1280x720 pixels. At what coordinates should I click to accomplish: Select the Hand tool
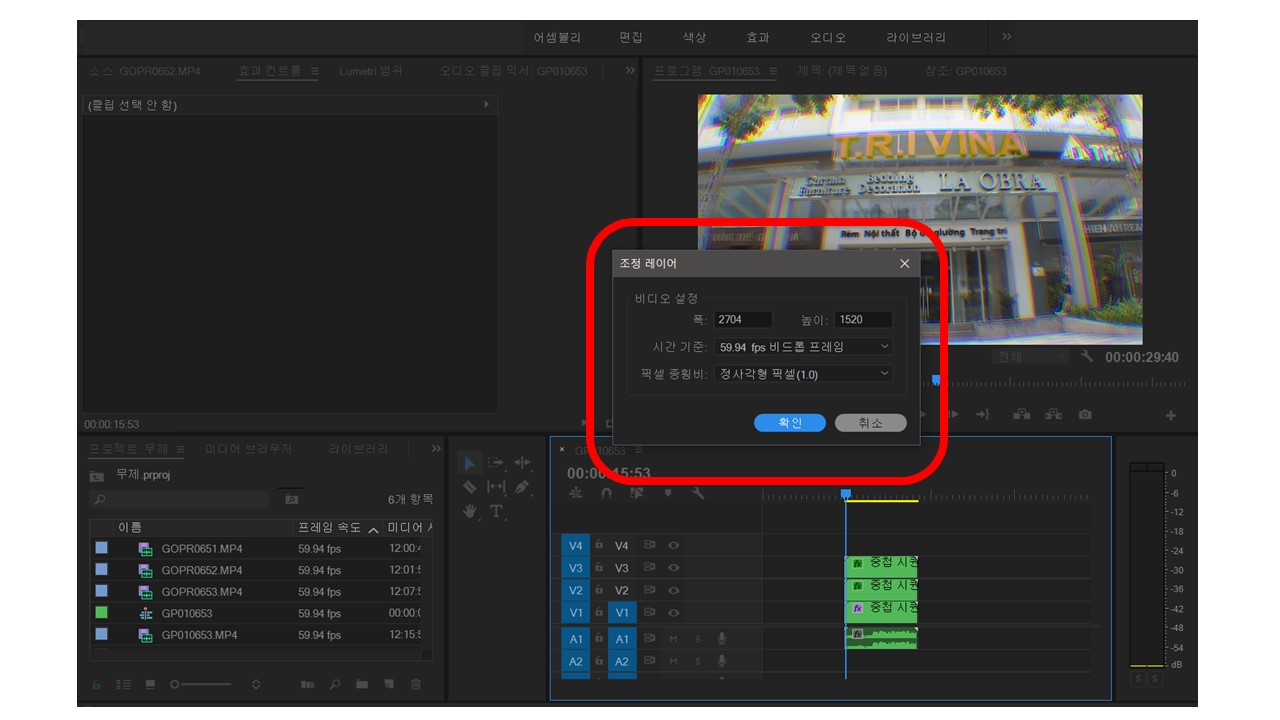pyautogui.click(x=470, y=511)
